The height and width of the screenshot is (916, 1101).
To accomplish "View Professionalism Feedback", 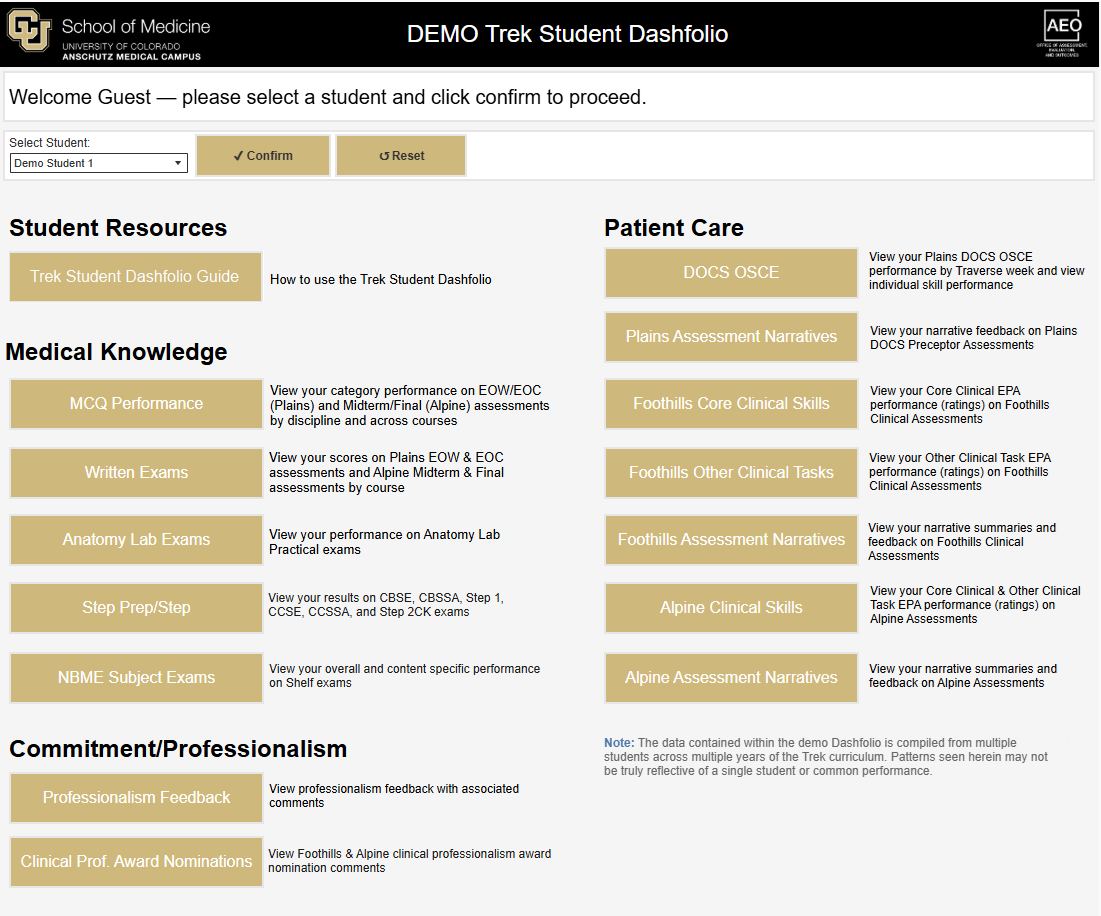I will (136, 798).
